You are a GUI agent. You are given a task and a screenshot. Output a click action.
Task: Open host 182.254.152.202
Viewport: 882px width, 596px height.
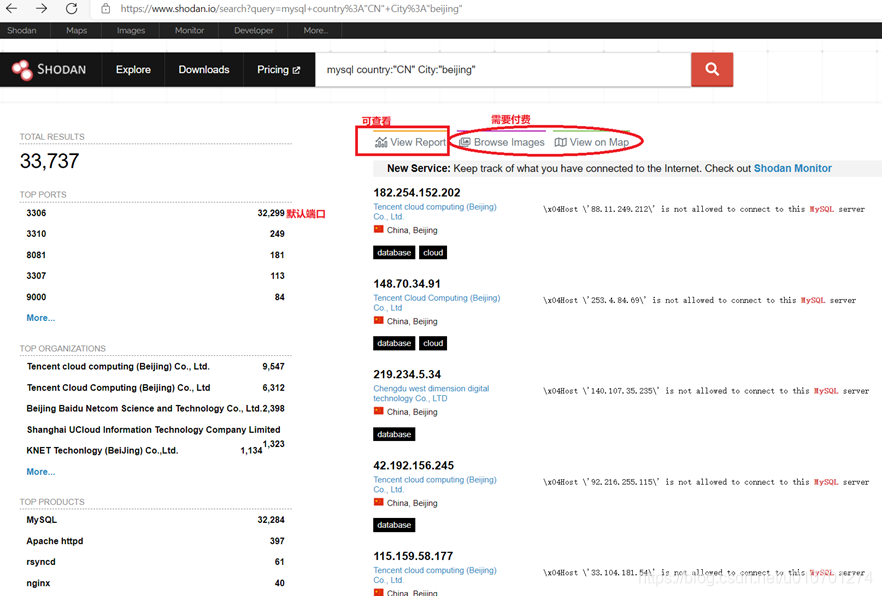[x=417, y=192]
